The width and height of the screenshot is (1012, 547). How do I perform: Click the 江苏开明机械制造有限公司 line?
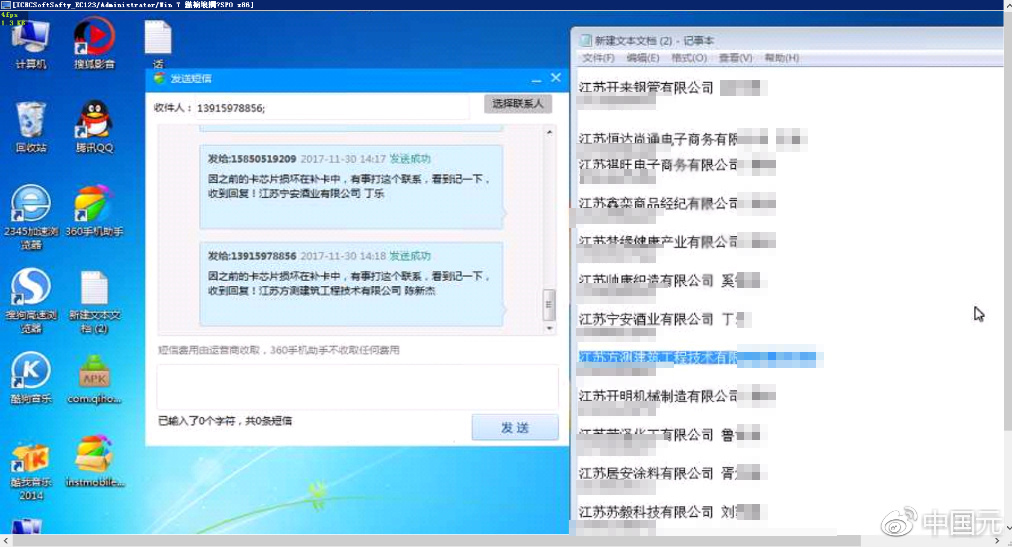tap(676, 395)
